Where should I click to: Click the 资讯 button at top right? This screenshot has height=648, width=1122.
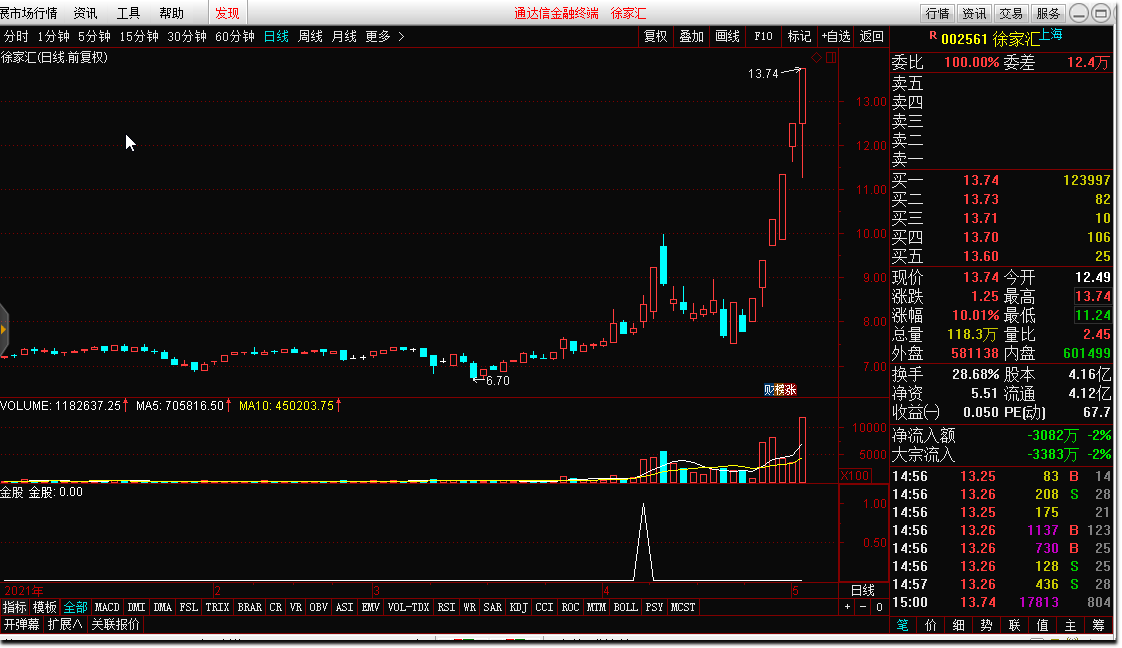tap(974, 14)
